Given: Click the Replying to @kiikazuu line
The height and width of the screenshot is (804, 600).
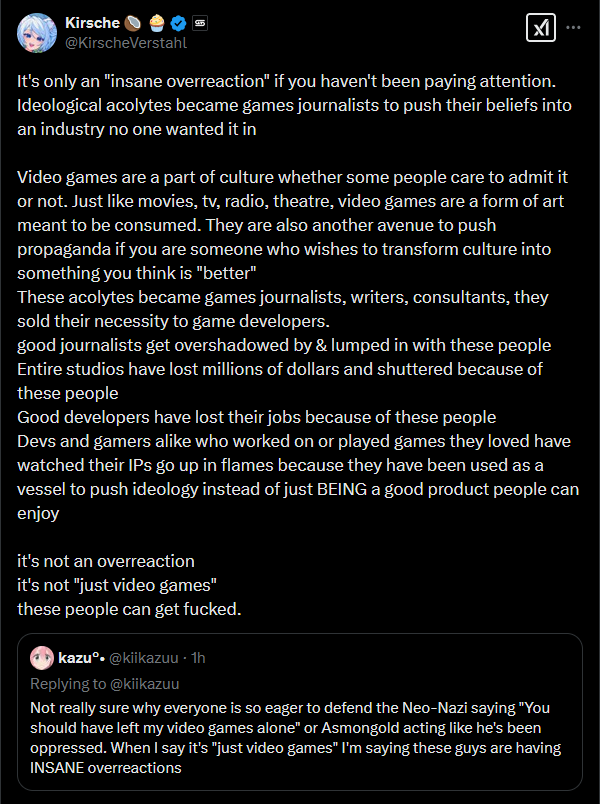Looking at the screenshot, I should click(105, 684).
